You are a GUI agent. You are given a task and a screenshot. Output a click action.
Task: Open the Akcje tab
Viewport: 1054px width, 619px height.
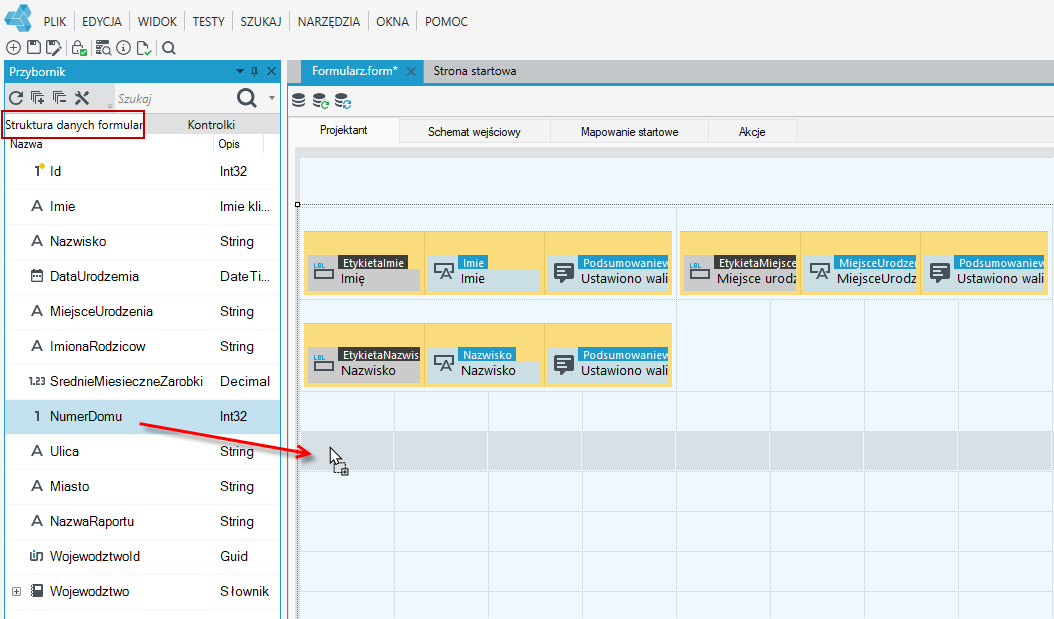point(752,132)
